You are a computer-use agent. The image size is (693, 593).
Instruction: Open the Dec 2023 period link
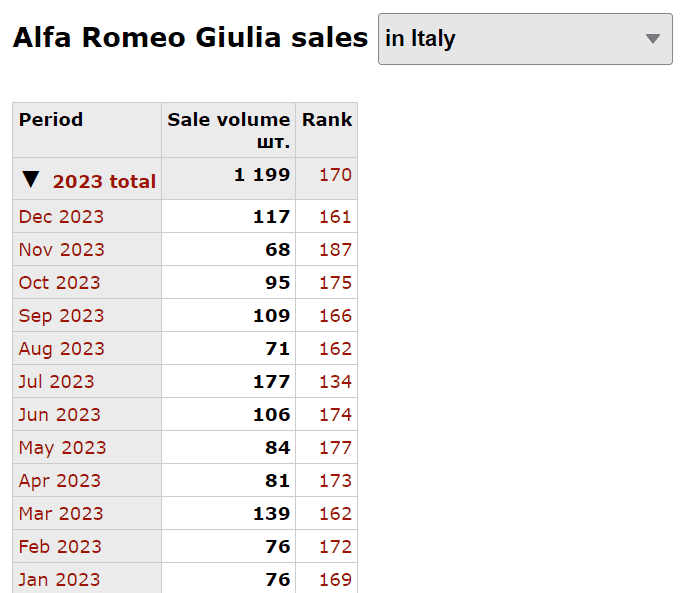pyautogui.click(x=61, y=217)
